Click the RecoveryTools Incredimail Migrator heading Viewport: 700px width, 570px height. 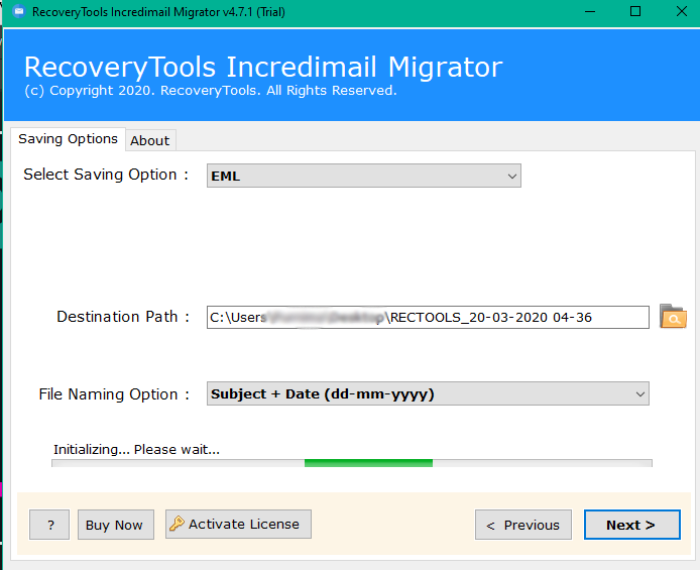click(x=263, y=67)
